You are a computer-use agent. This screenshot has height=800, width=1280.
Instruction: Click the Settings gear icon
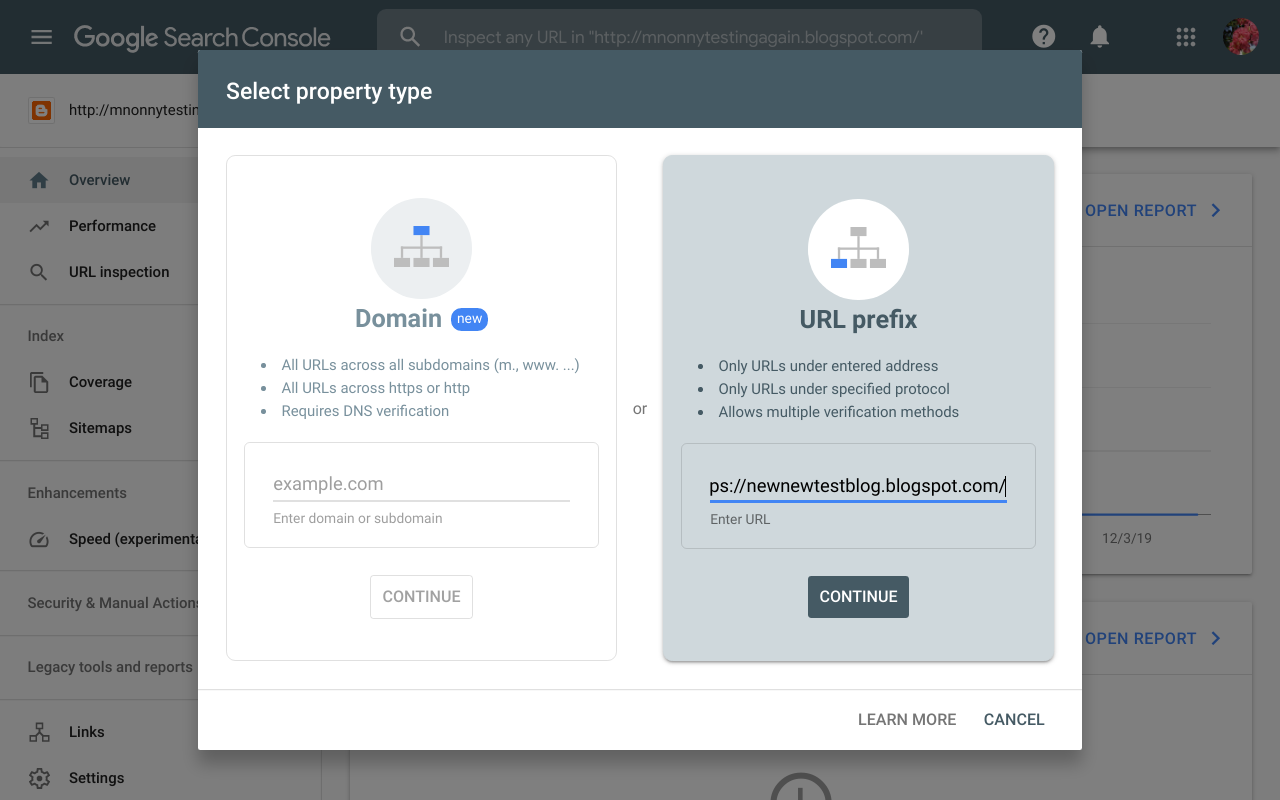pos(39,778)
